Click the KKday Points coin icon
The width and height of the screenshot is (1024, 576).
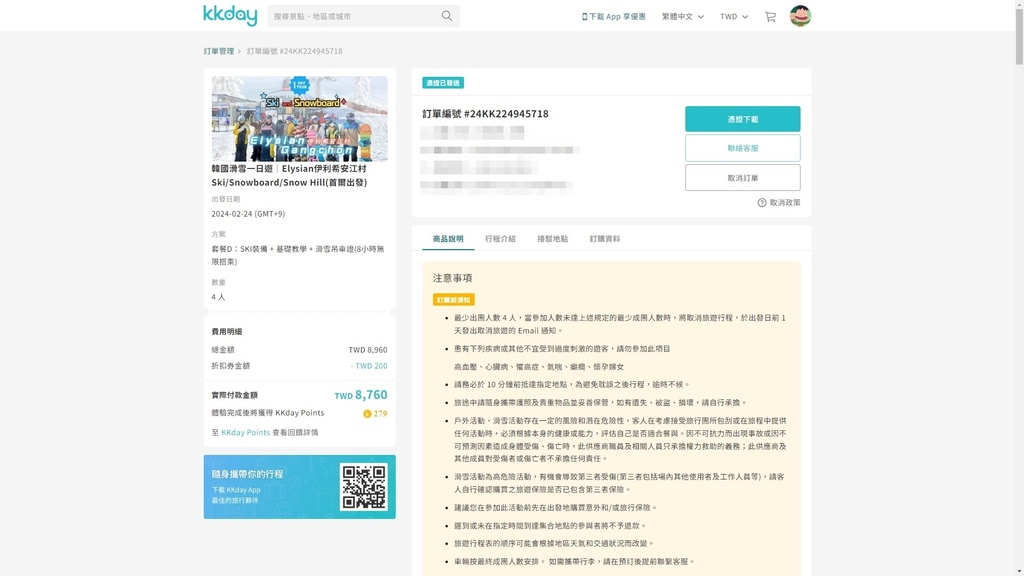click(x=367, y=413)
